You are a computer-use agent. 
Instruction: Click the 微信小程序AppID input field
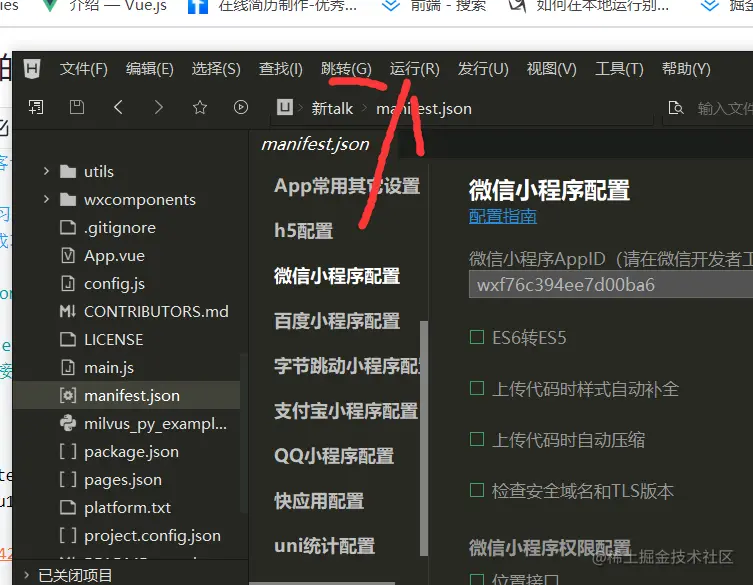[611, 284]
